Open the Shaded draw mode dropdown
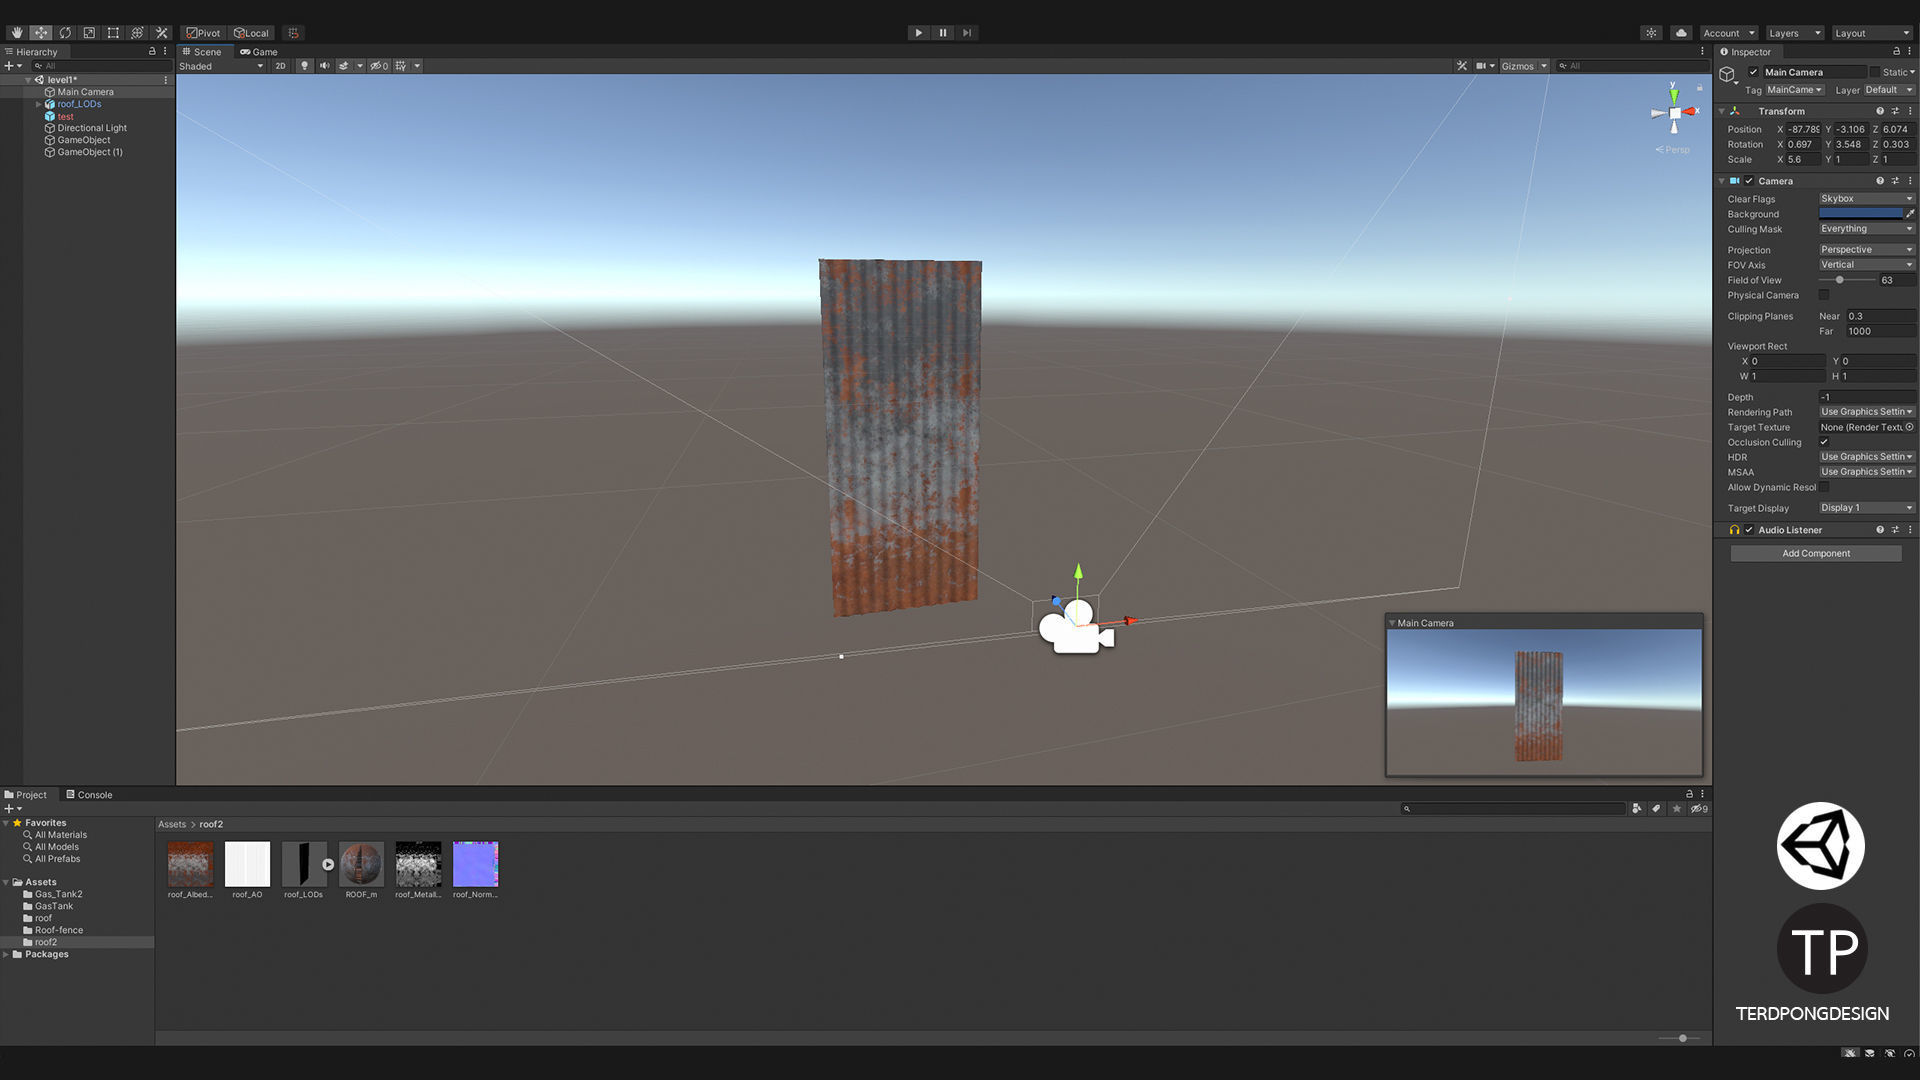1920x1080 pixels. [221, 66]
